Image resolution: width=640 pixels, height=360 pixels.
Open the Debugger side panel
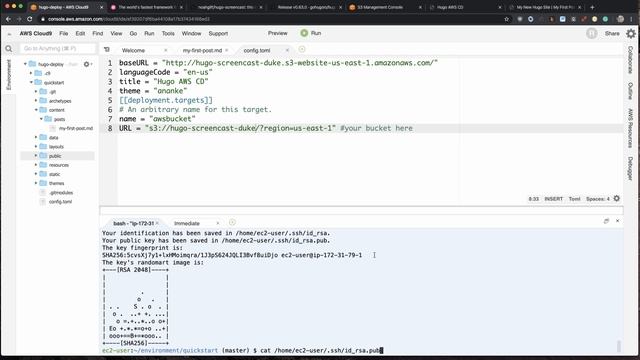click(x=631, y=168)
